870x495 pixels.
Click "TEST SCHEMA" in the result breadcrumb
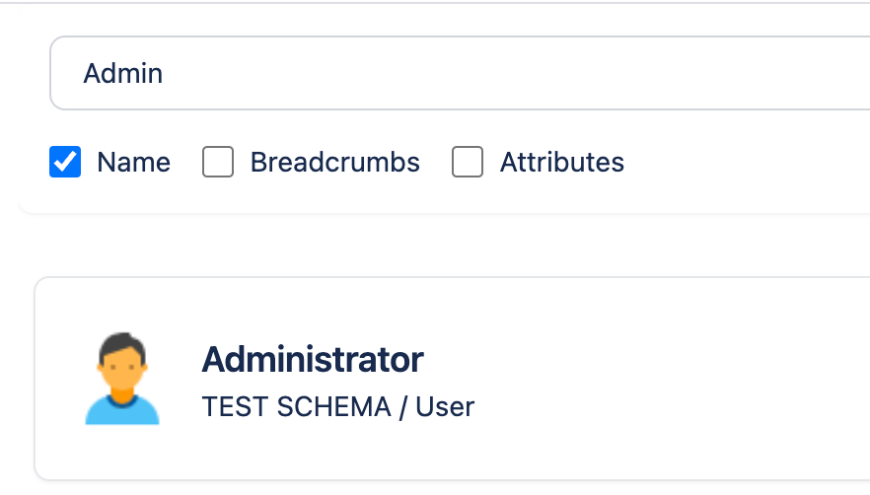coord(296,407)
